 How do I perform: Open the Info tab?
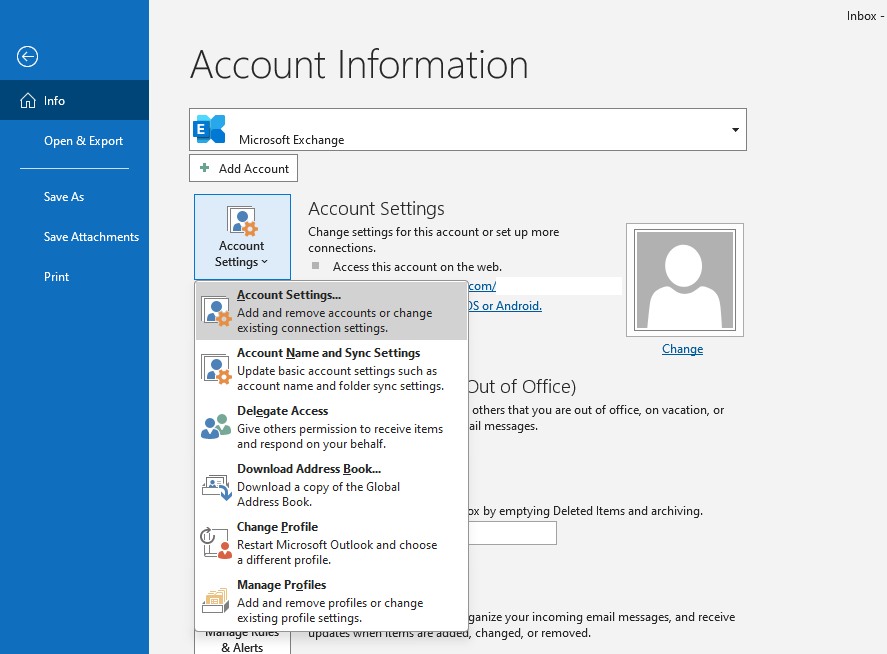pyautogui.click(x=74, y=101)
